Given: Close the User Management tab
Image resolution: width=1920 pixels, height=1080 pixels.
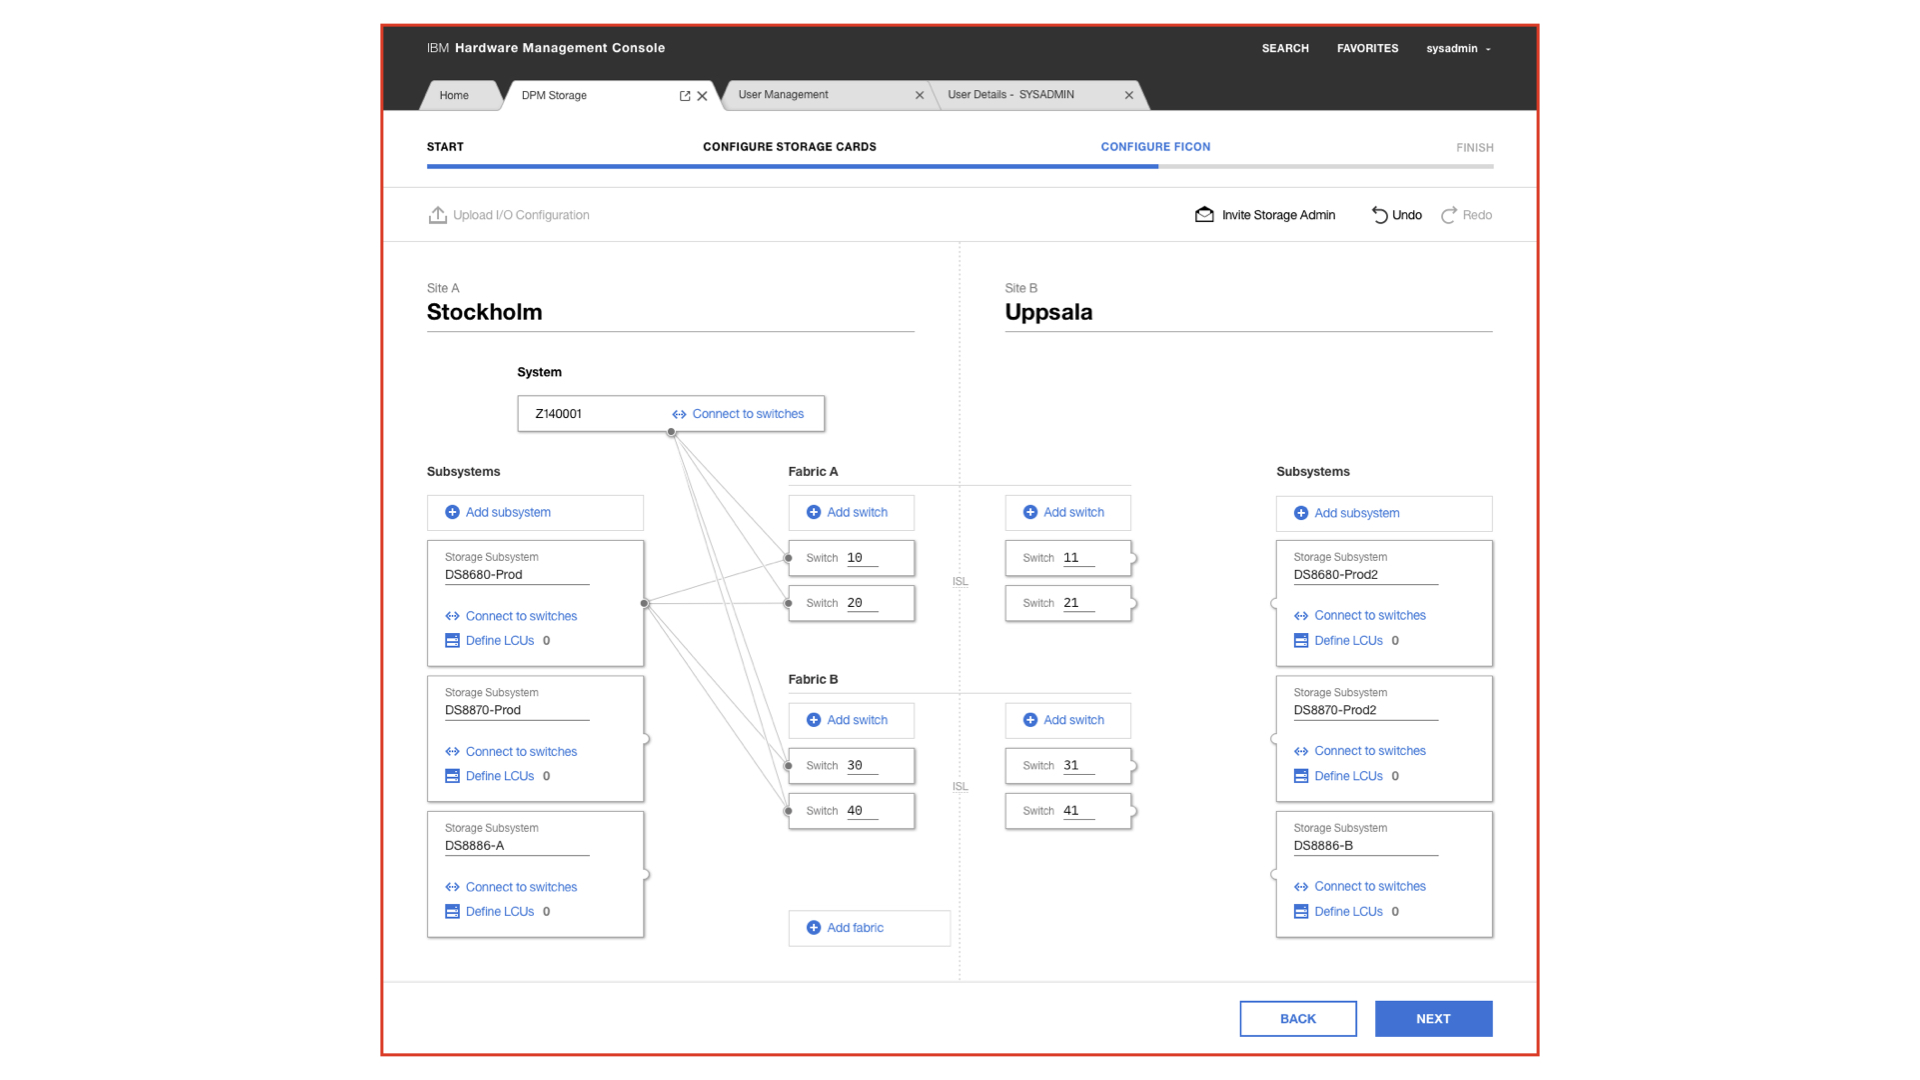Looking at the screenshot, I should click(x=919, y=95).
